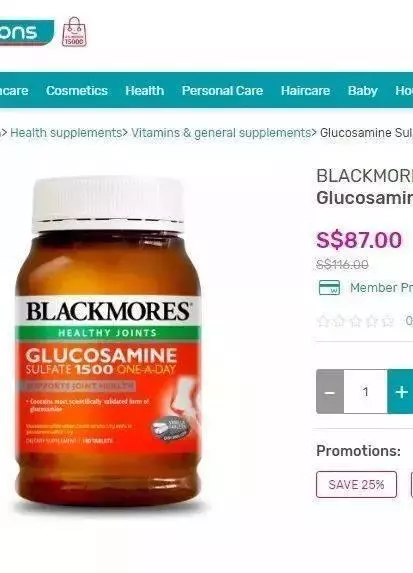Click the member price card icon
413x573 pixels.
pos(329,288)
